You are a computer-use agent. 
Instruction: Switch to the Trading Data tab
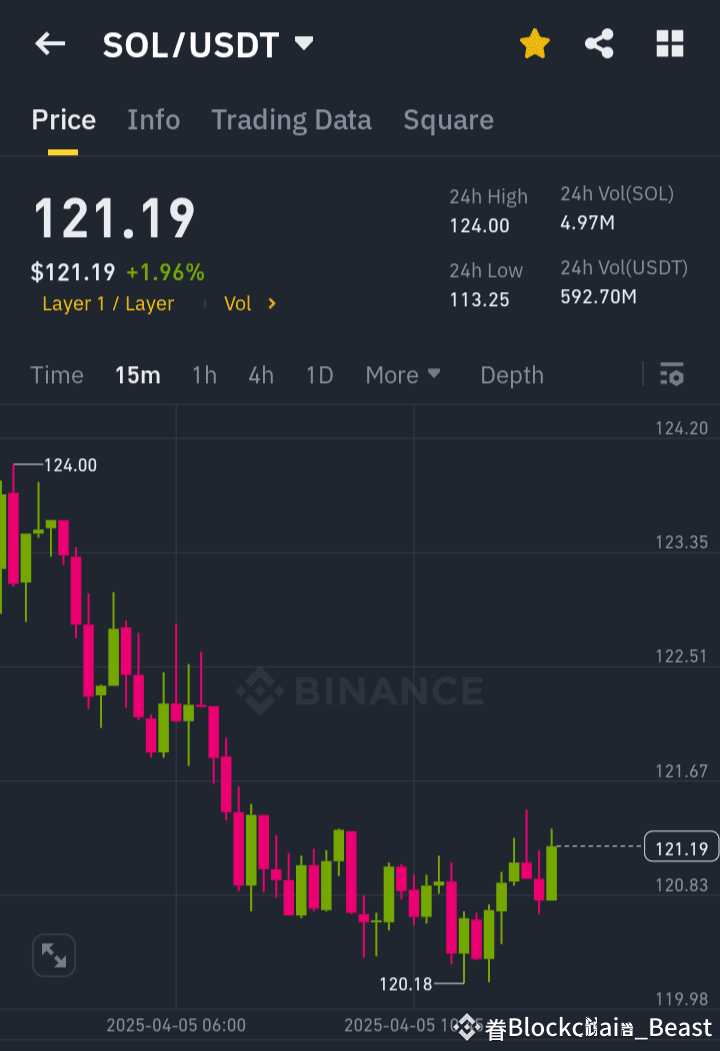[291, 120]
